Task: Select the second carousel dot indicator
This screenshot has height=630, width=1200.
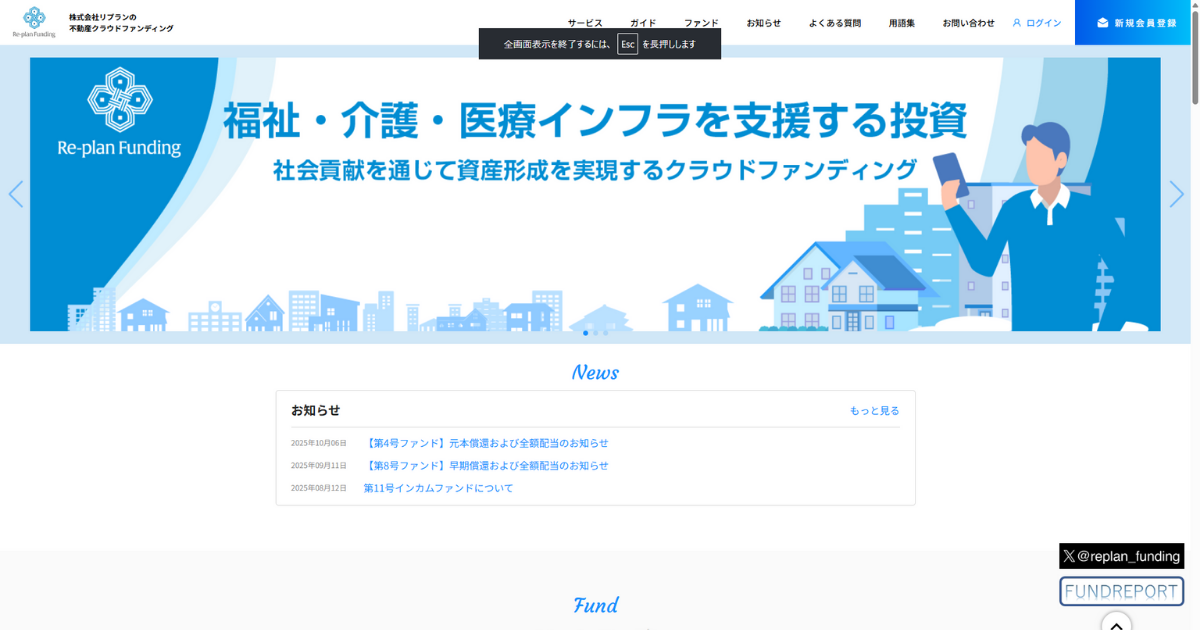Action: point(595,333)
